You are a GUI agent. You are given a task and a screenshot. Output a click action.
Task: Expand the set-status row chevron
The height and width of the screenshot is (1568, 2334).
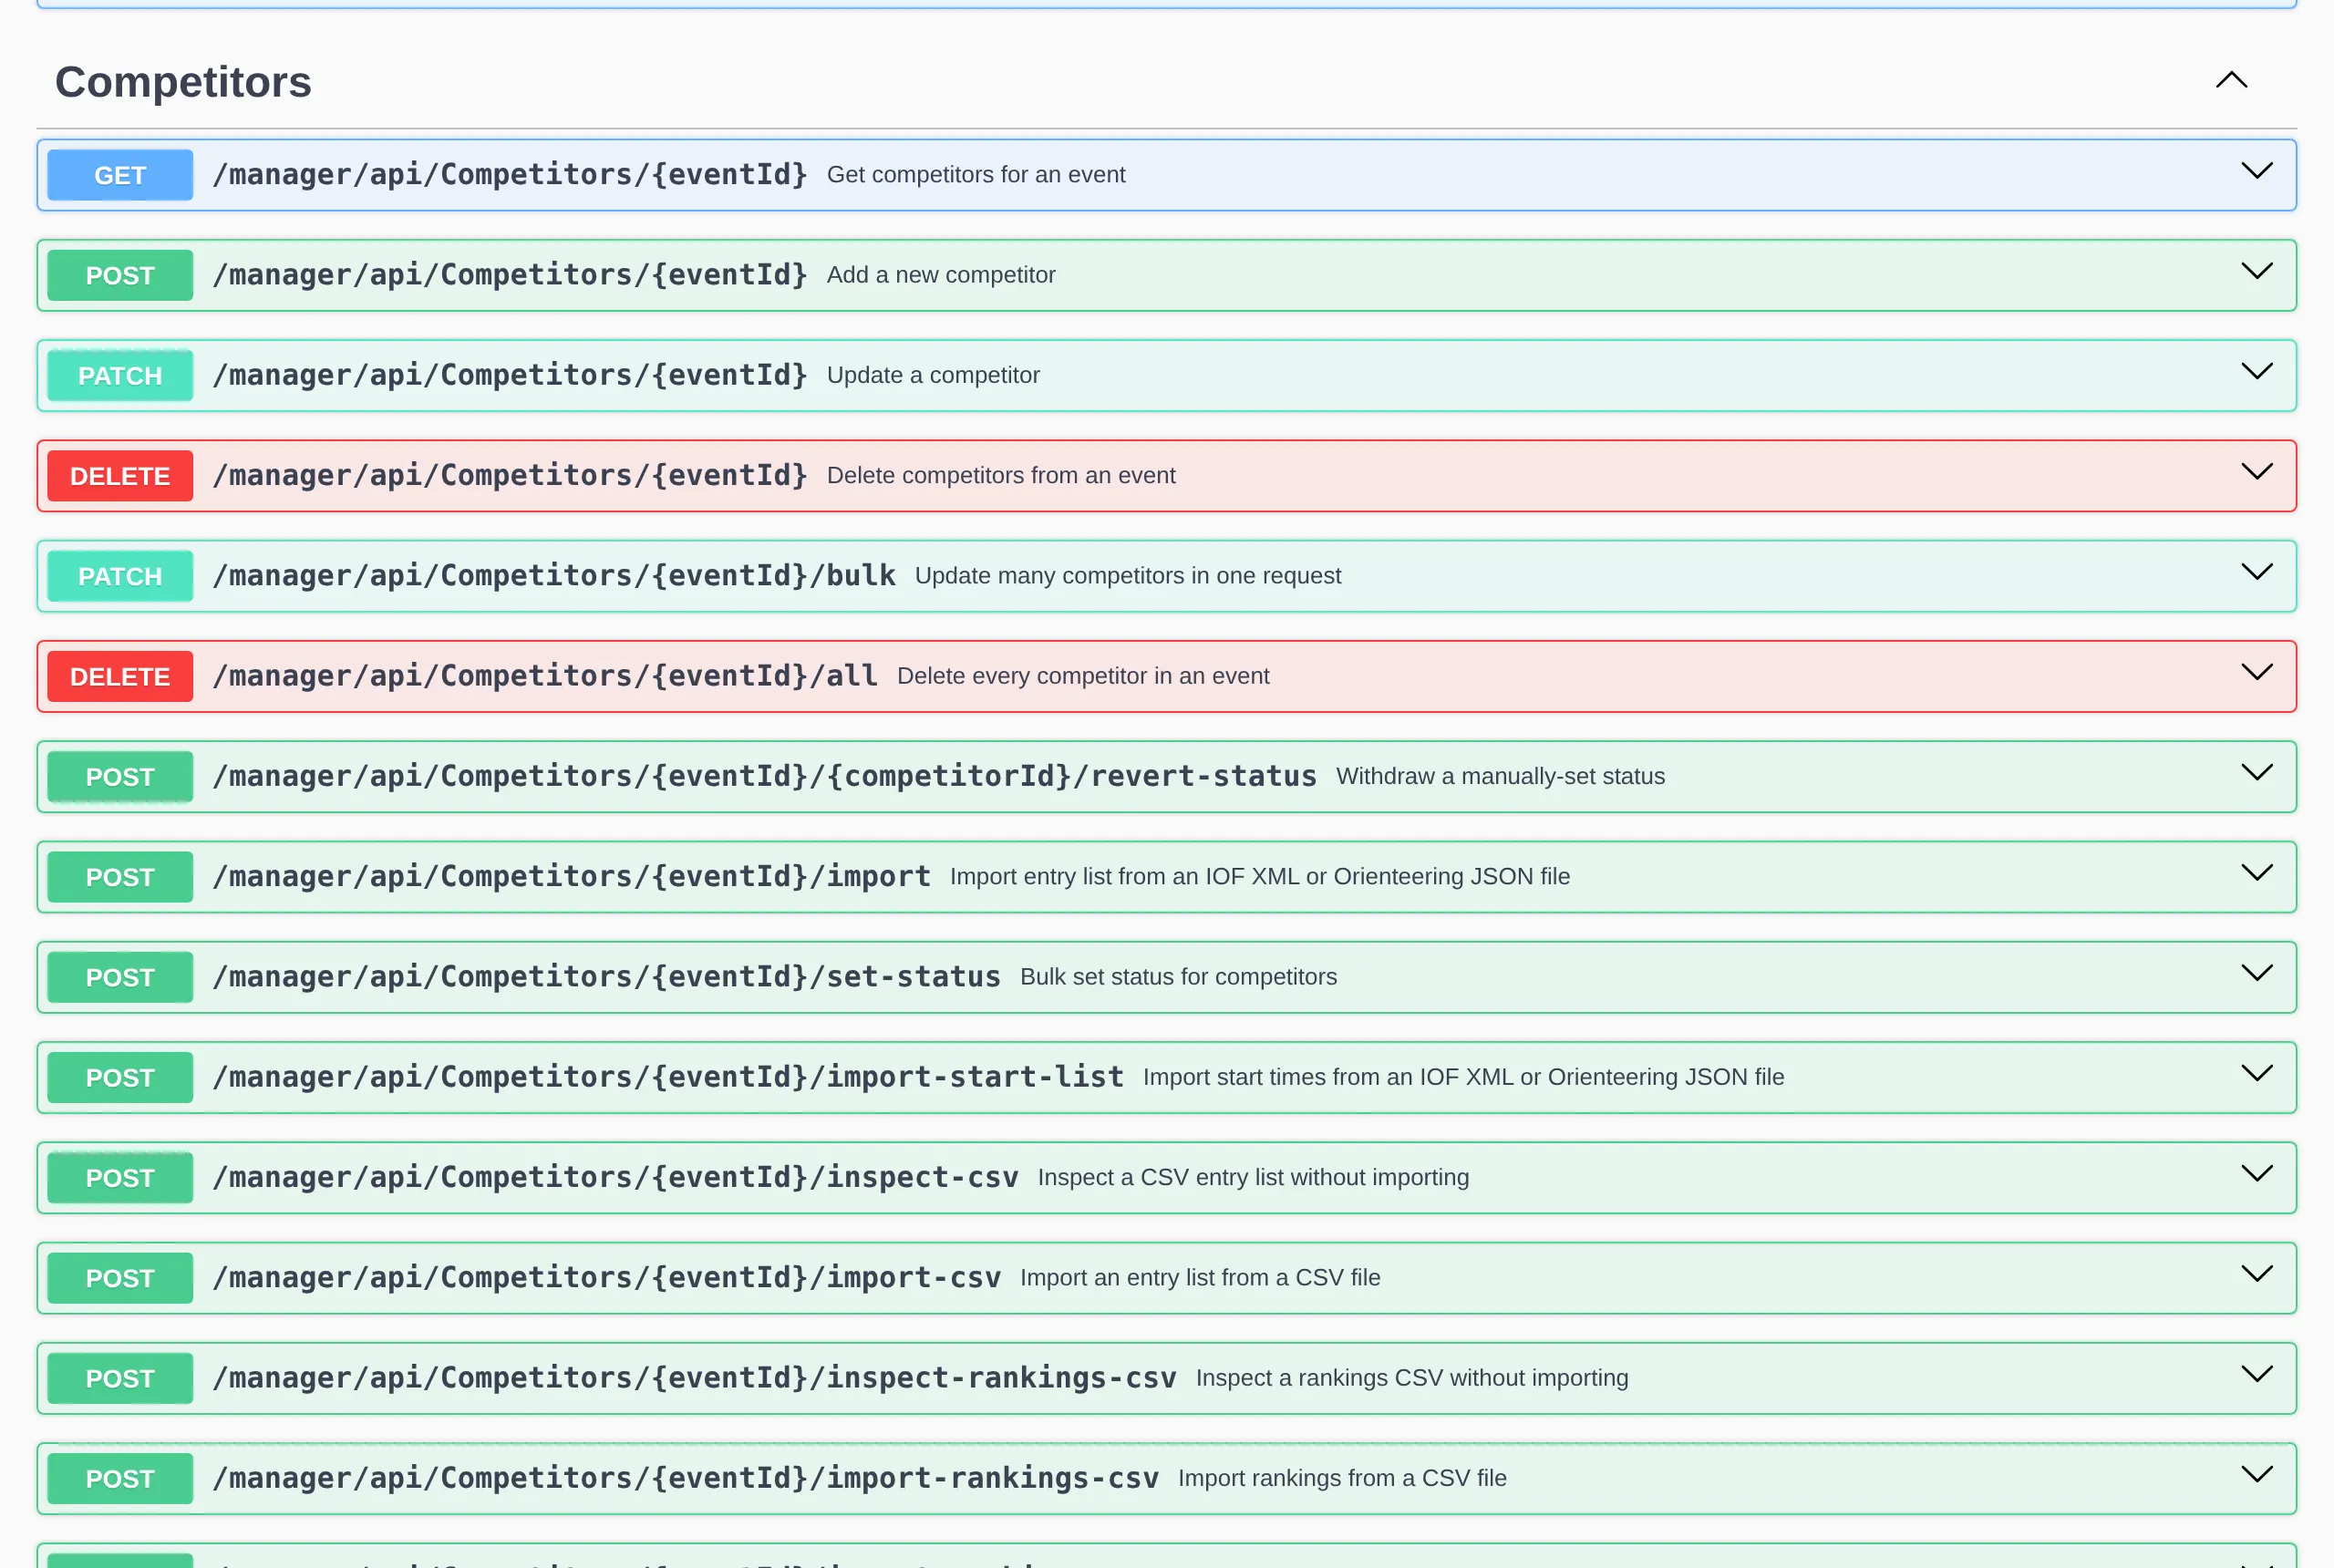(2256, 973)
